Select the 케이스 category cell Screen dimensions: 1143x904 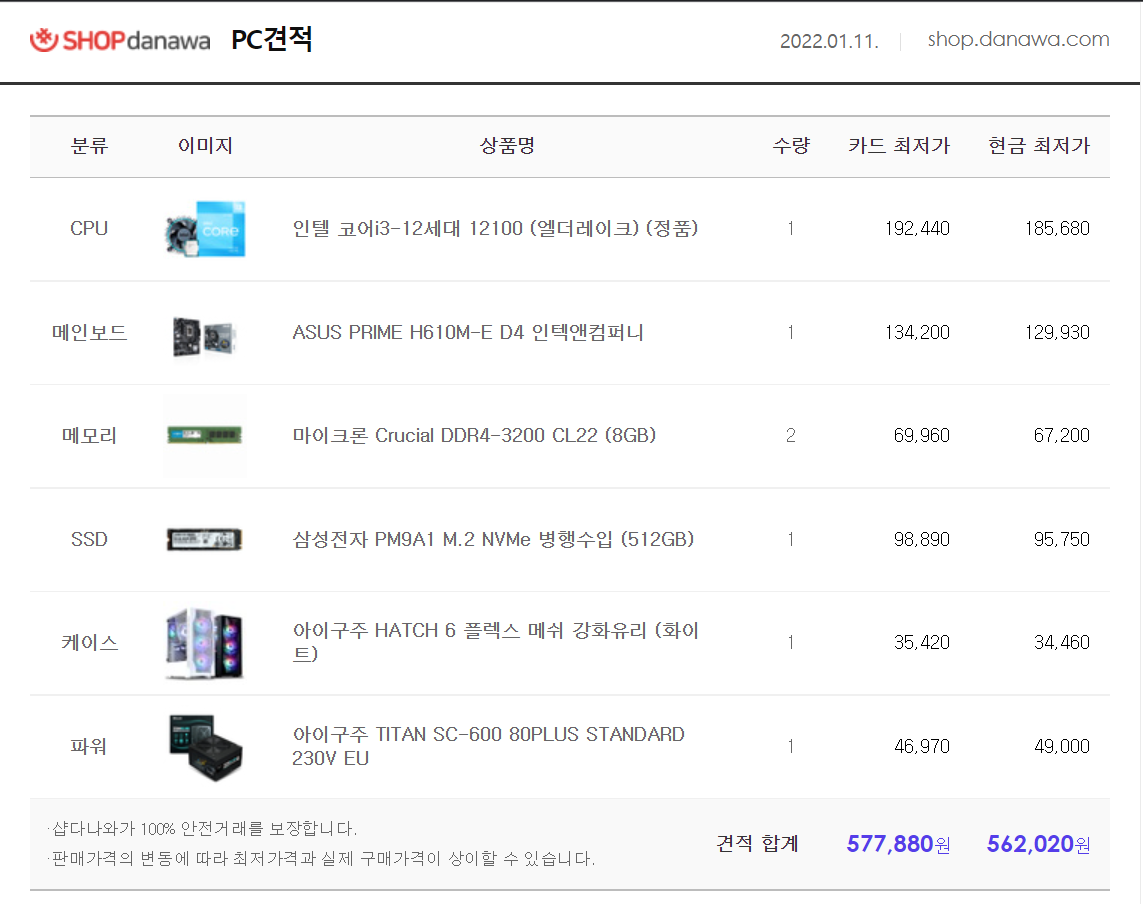pyautogui.click(x=89, y=643)
